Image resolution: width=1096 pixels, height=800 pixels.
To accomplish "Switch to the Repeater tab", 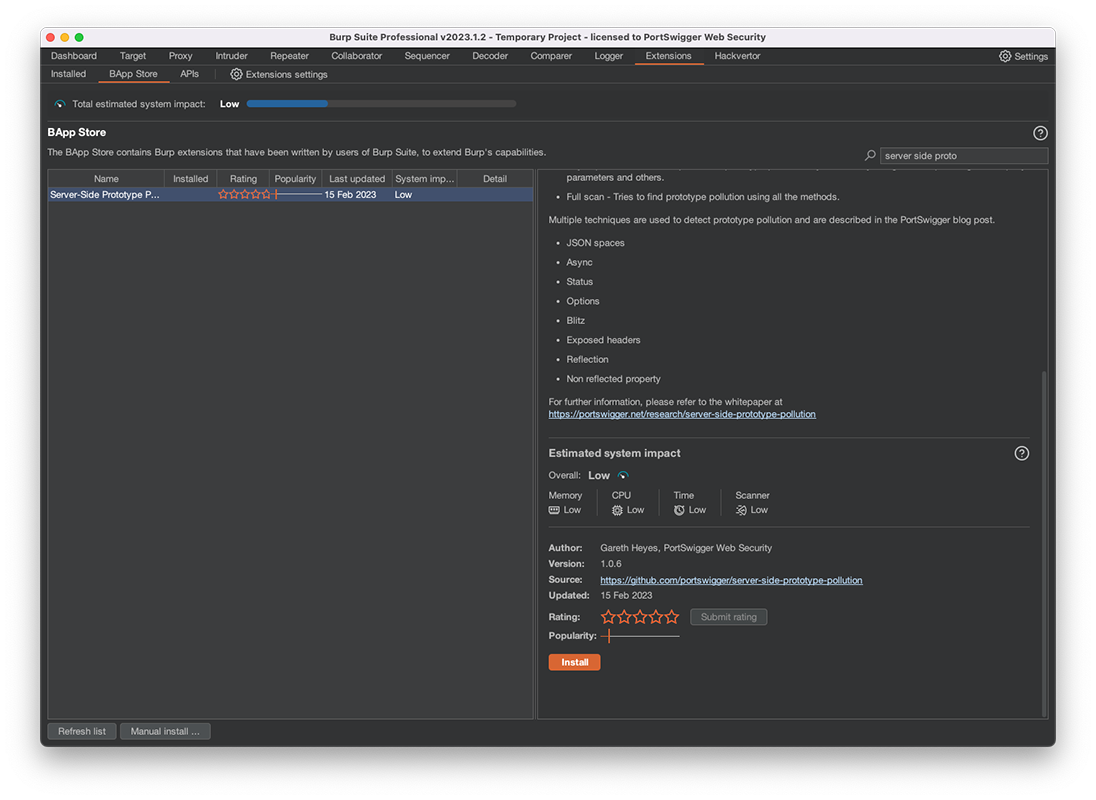I will tap(289, 56).
